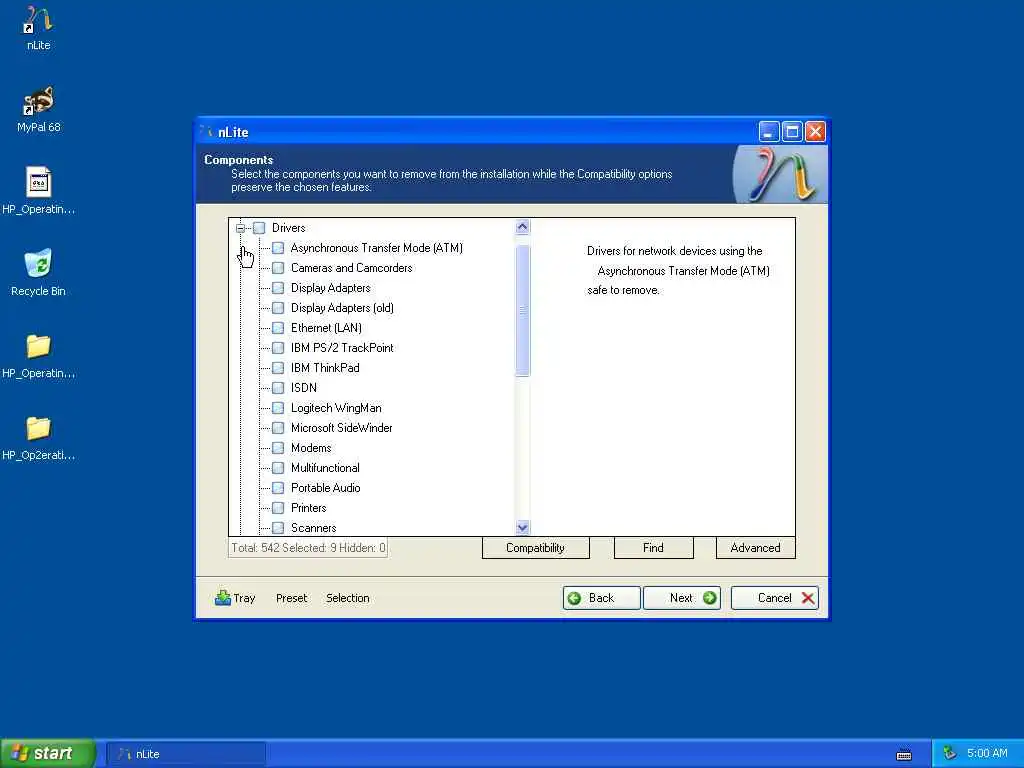Select the Ethernet (LAN) row label

[326, 328]
